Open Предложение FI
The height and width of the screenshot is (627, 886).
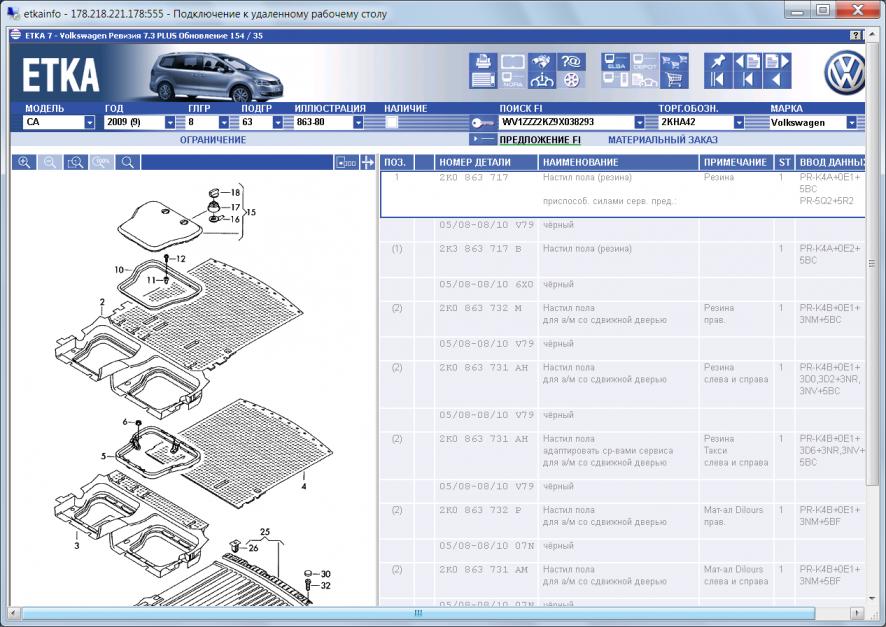point(540,140)
